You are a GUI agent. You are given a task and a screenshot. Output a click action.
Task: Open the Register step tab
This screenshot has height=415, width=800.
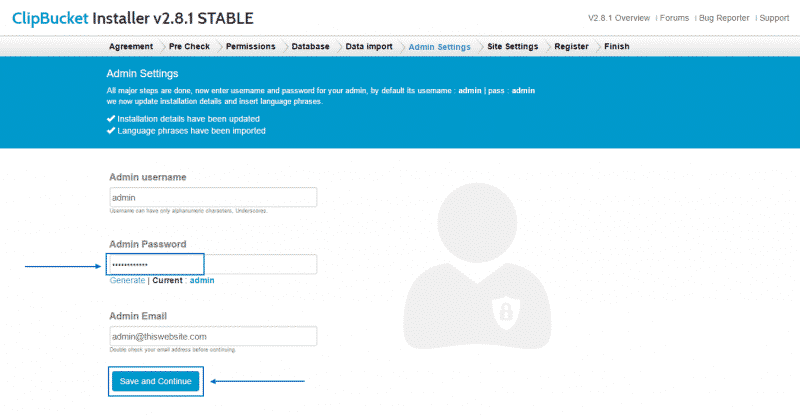(x=571, y=46)
